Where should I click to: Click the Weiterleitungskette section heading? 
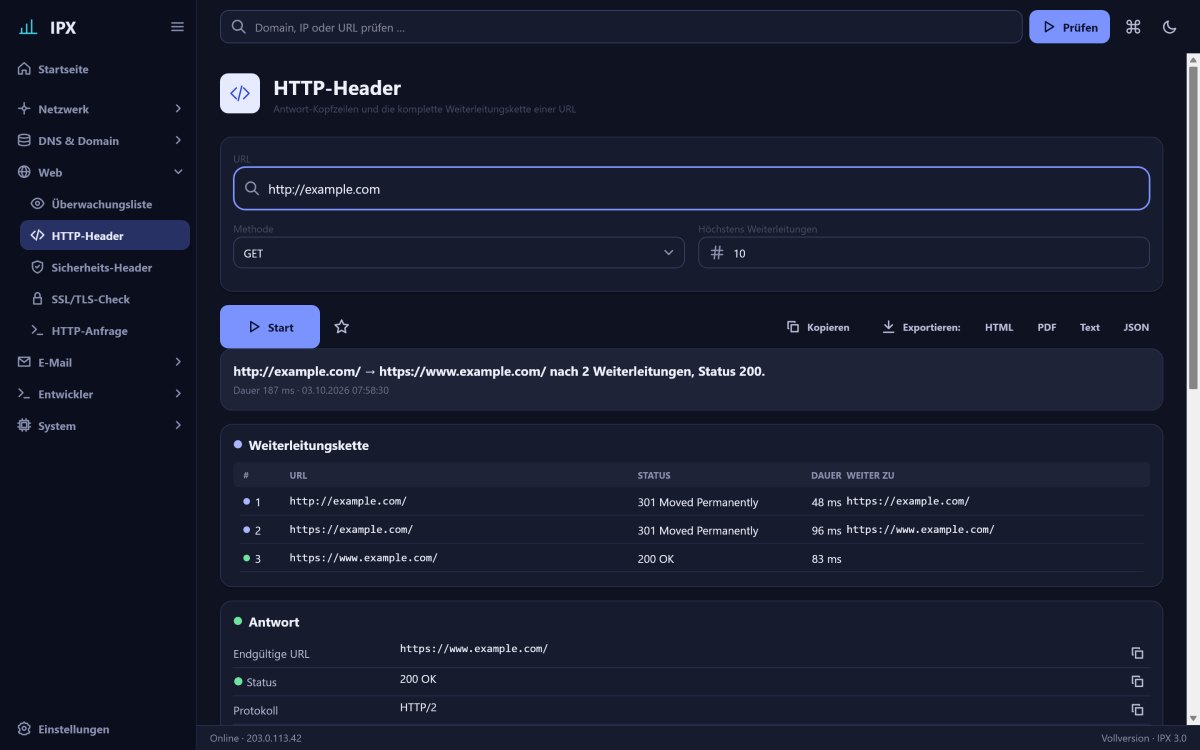pos(309,445)
